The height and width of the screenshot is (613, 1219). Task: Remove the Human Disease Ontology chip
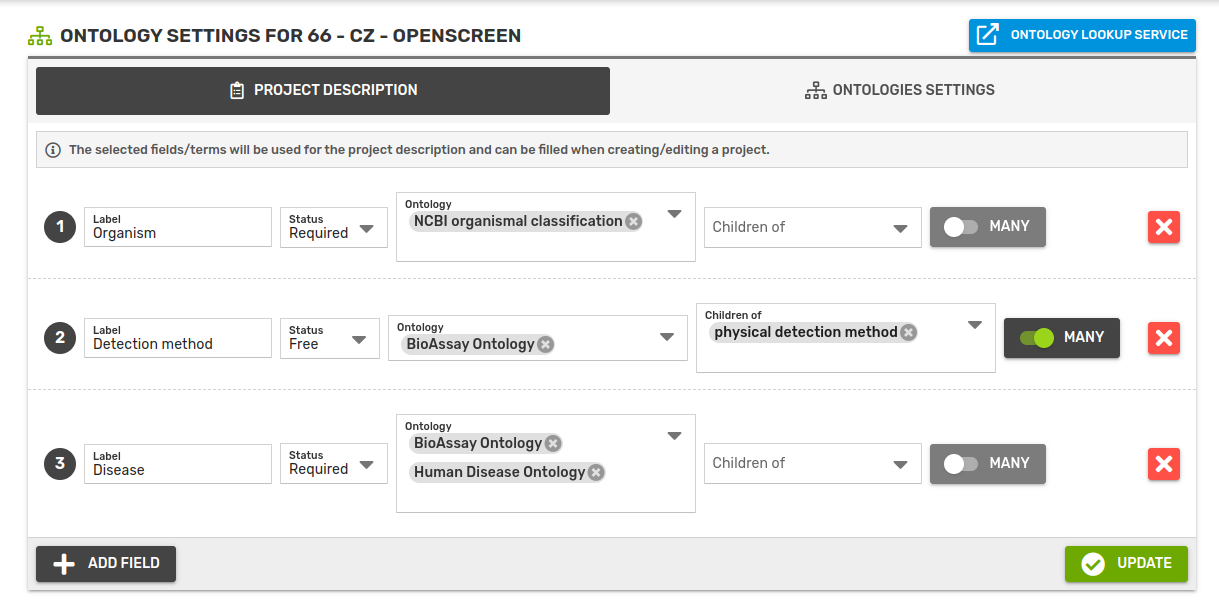click(x=596, y=473)
